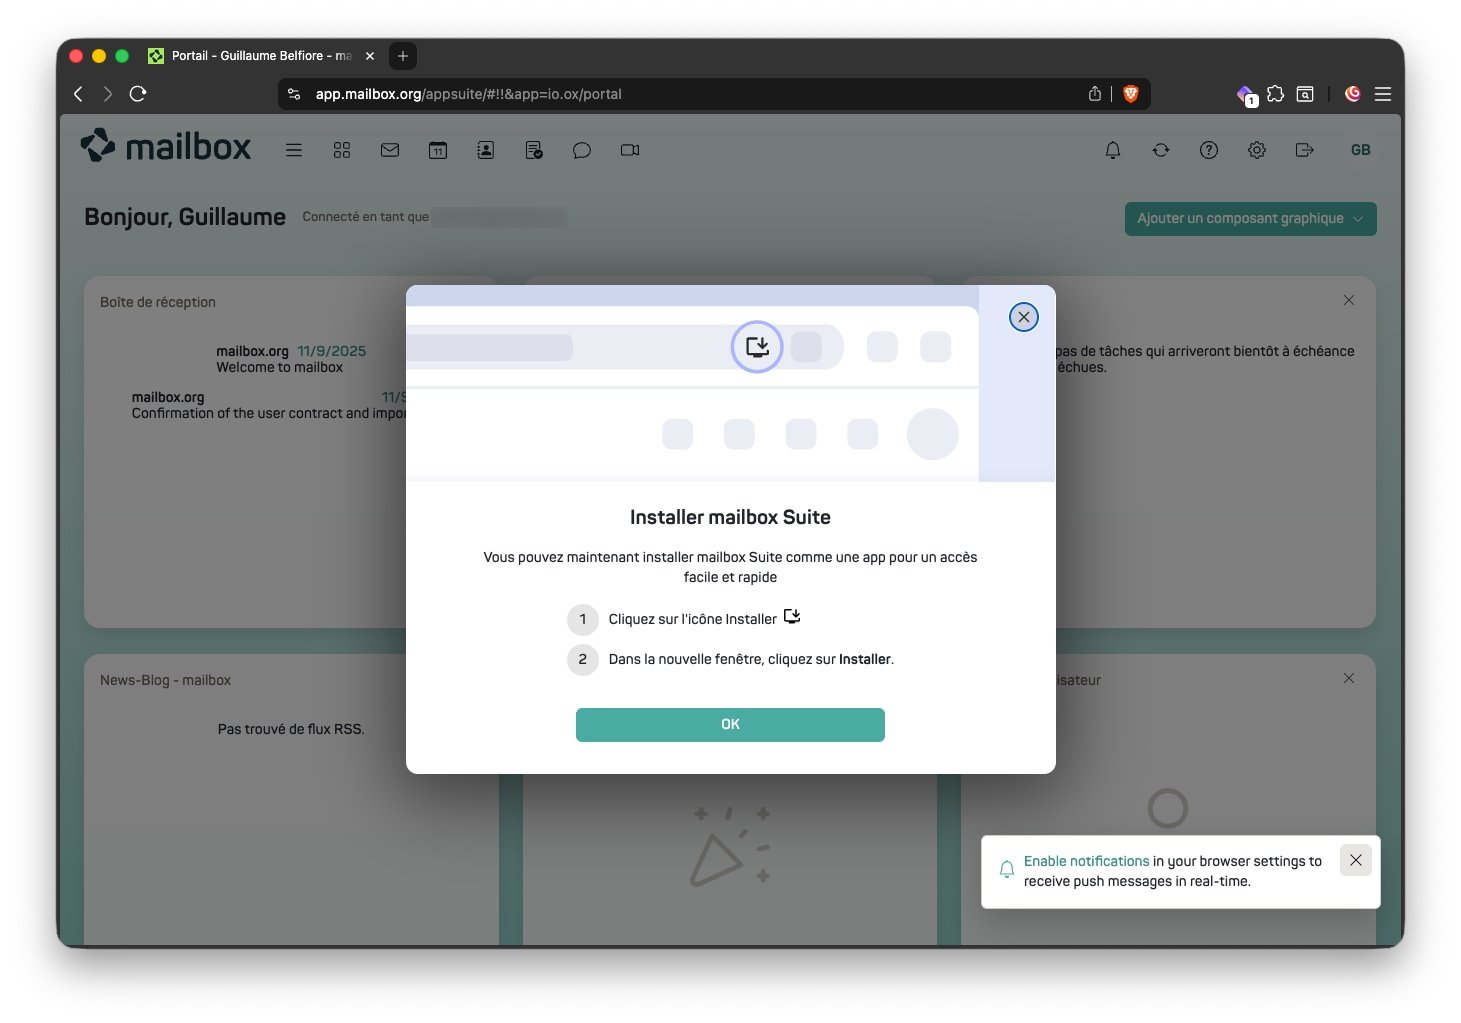Open the Chat speech bubble icon
The image size is (1461, 1023).
[582, 150]
